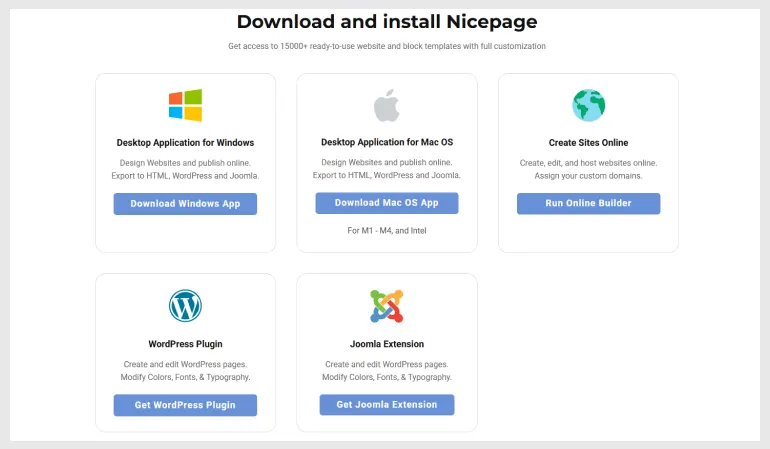This screenshot has width=770, height=449.
Task: Click the globe icon for Create Sites Online
Action: tap(588, 105)
